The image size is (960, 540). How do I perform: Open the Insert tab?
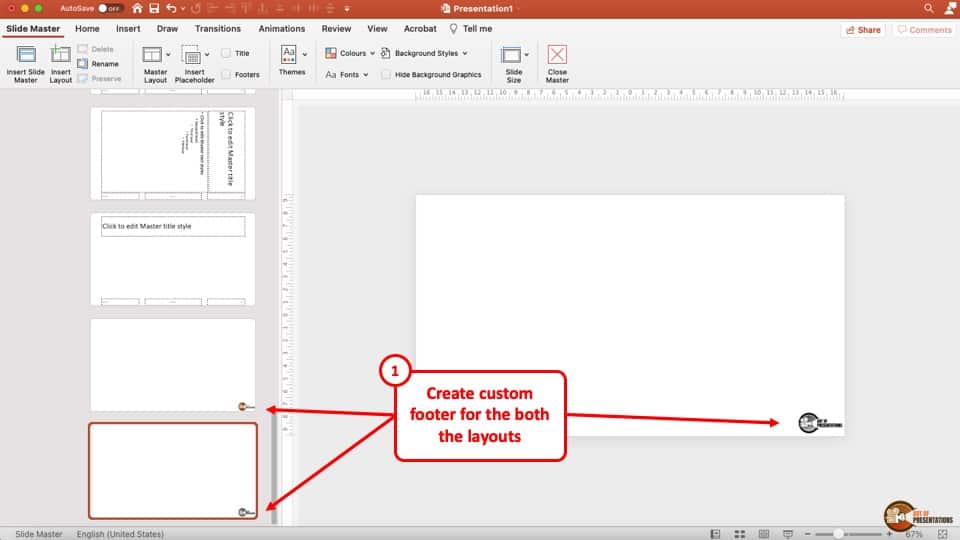(128, 29)
